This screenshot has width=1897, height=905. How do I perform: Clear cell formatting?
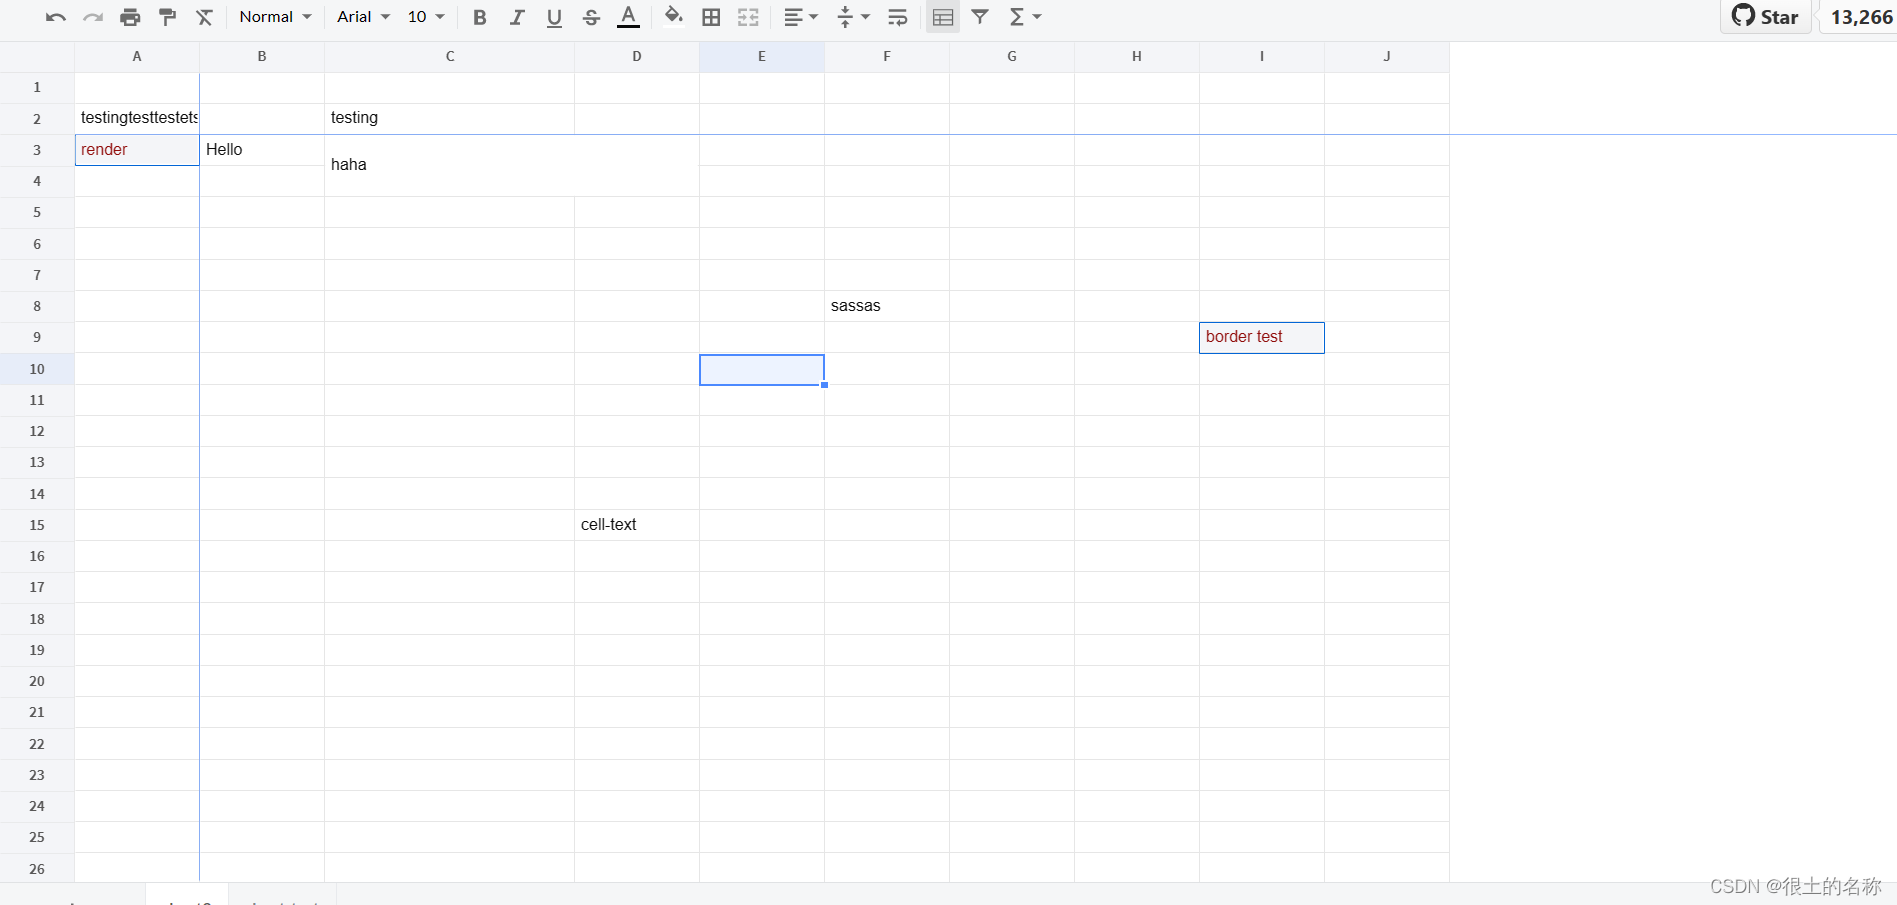click(205, 17)
